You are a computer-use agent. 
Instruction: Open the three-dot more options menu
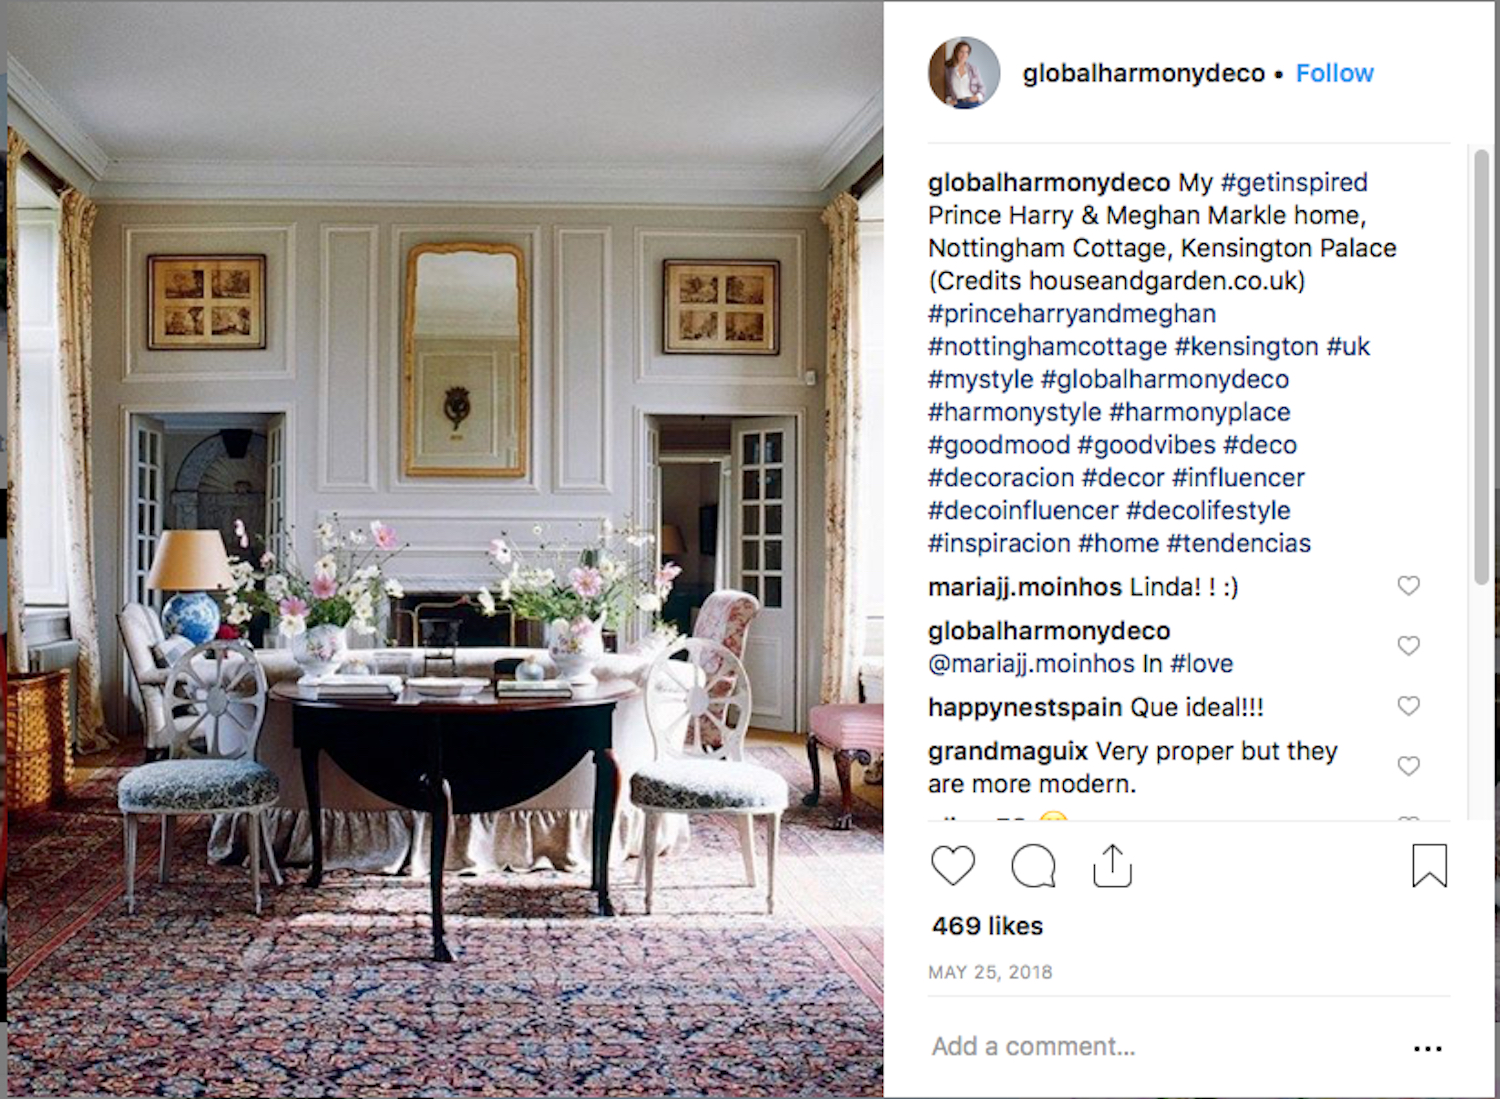pyautogui.click(x=1428, y=1048)
